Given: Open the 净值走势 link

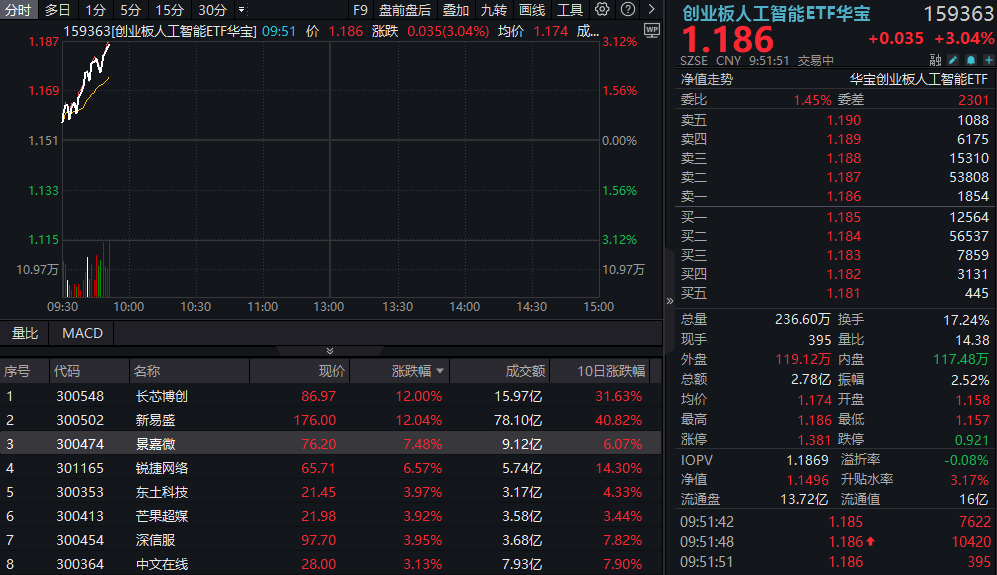Looking at the screenshot, I should click(x=706, y=79).
